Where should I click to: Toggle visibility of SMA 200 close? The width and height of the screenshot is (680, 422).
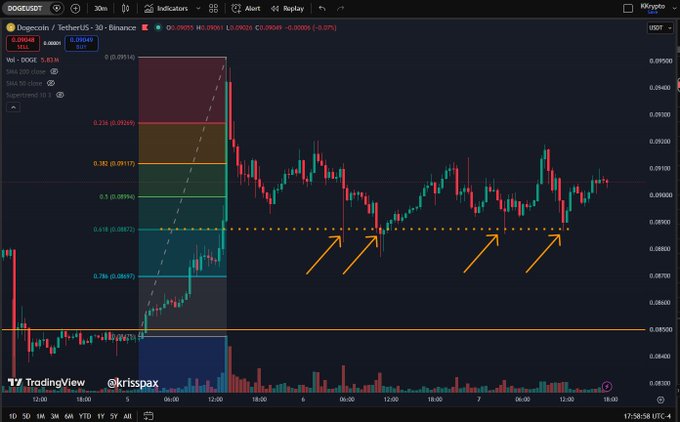[x=54, y=71]
